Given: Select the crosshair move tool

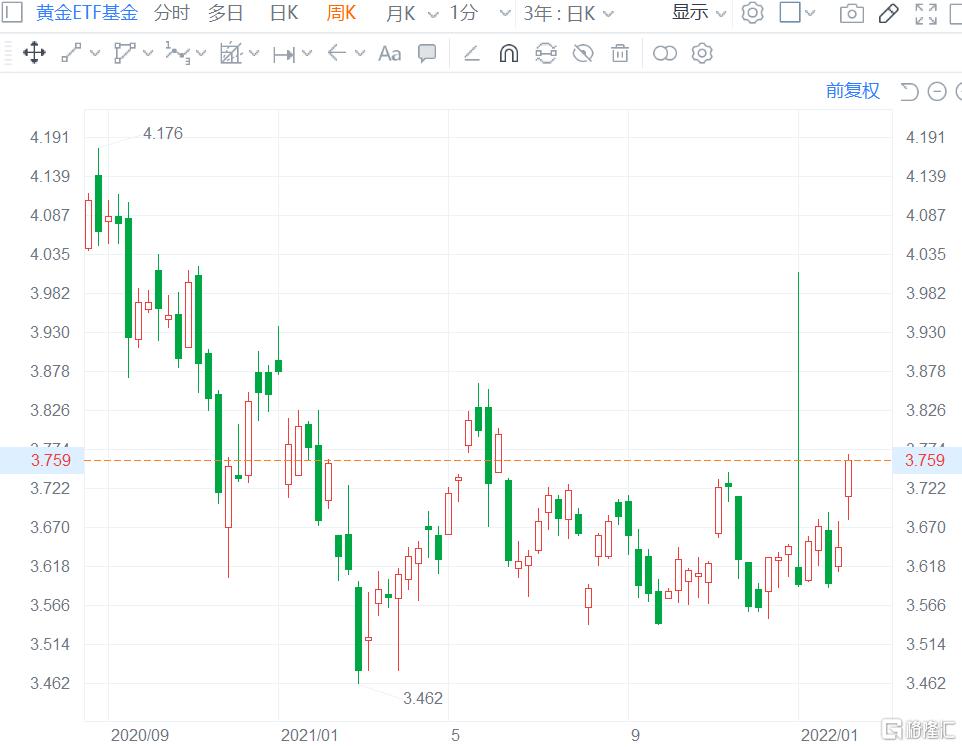Looking at the screenshot, I should tap(34, 53).
